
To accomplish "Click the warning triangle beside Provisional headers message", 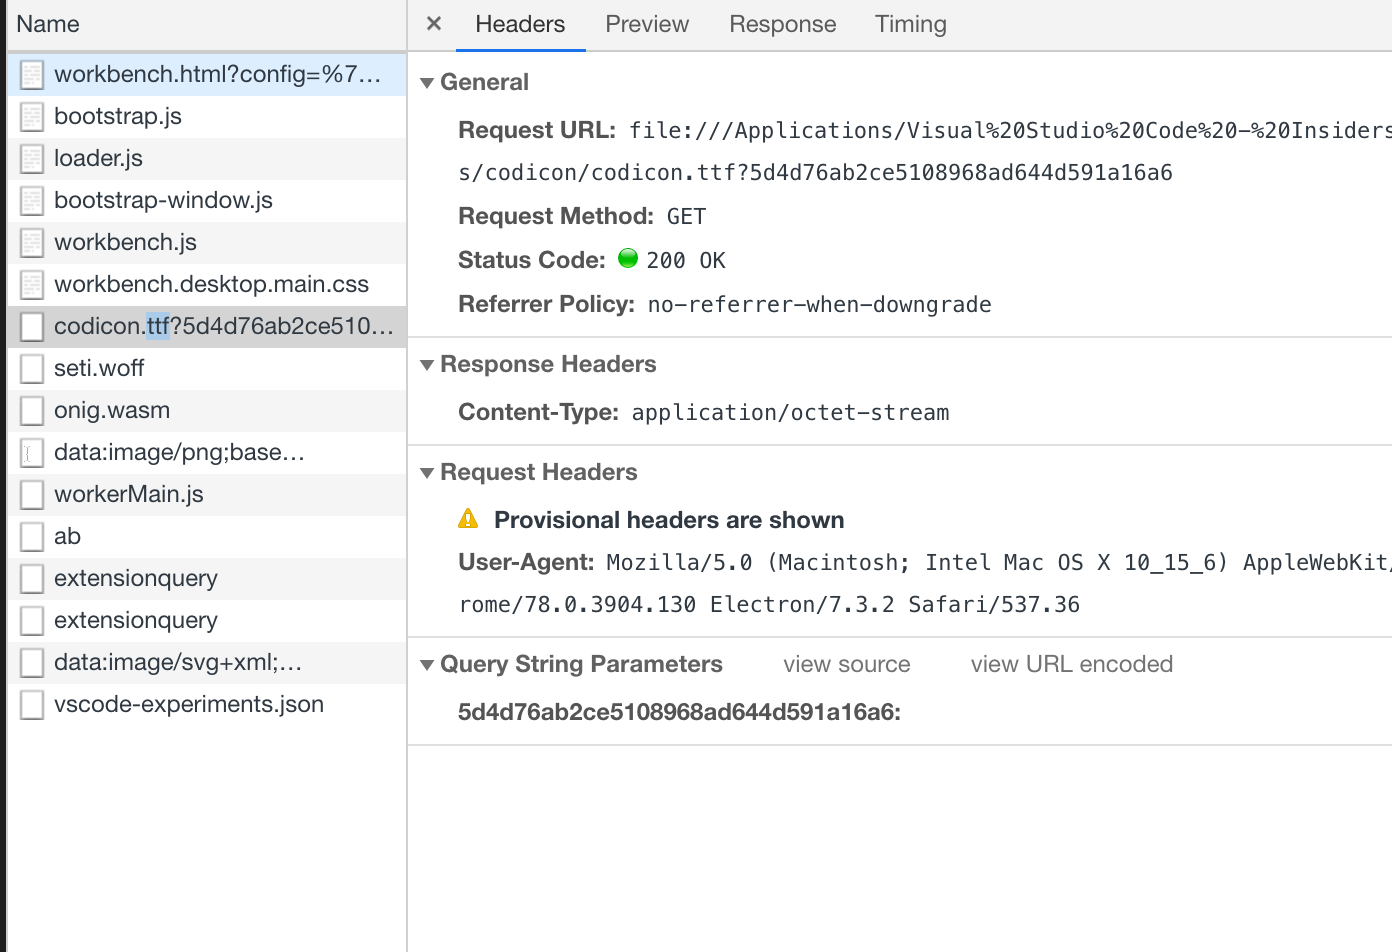I will pyautogui.click(x=466, y=519).
